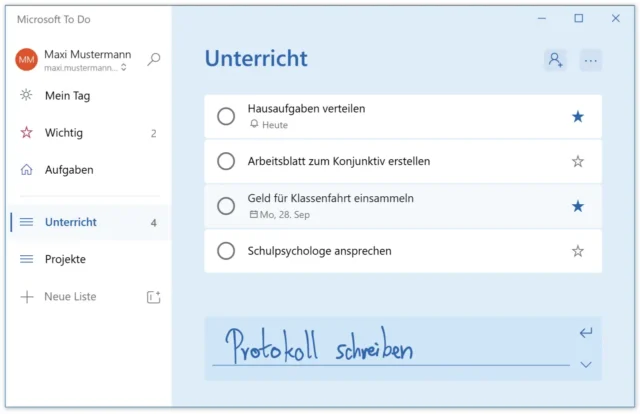Remove importance star from Geld für Klassenfahrt
The height and width of the screenshot is (414, 640).
pyautogui.click(x=577, y=206)
